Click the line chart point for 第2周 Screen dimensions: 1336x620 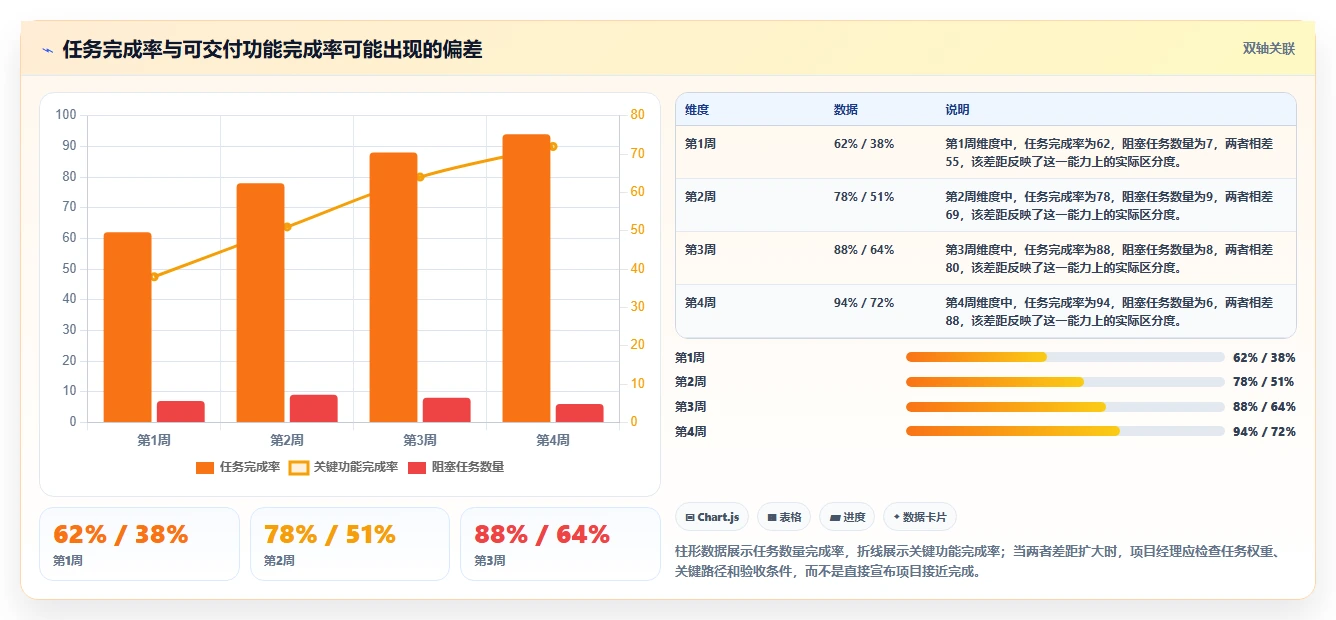pos(287,227)
